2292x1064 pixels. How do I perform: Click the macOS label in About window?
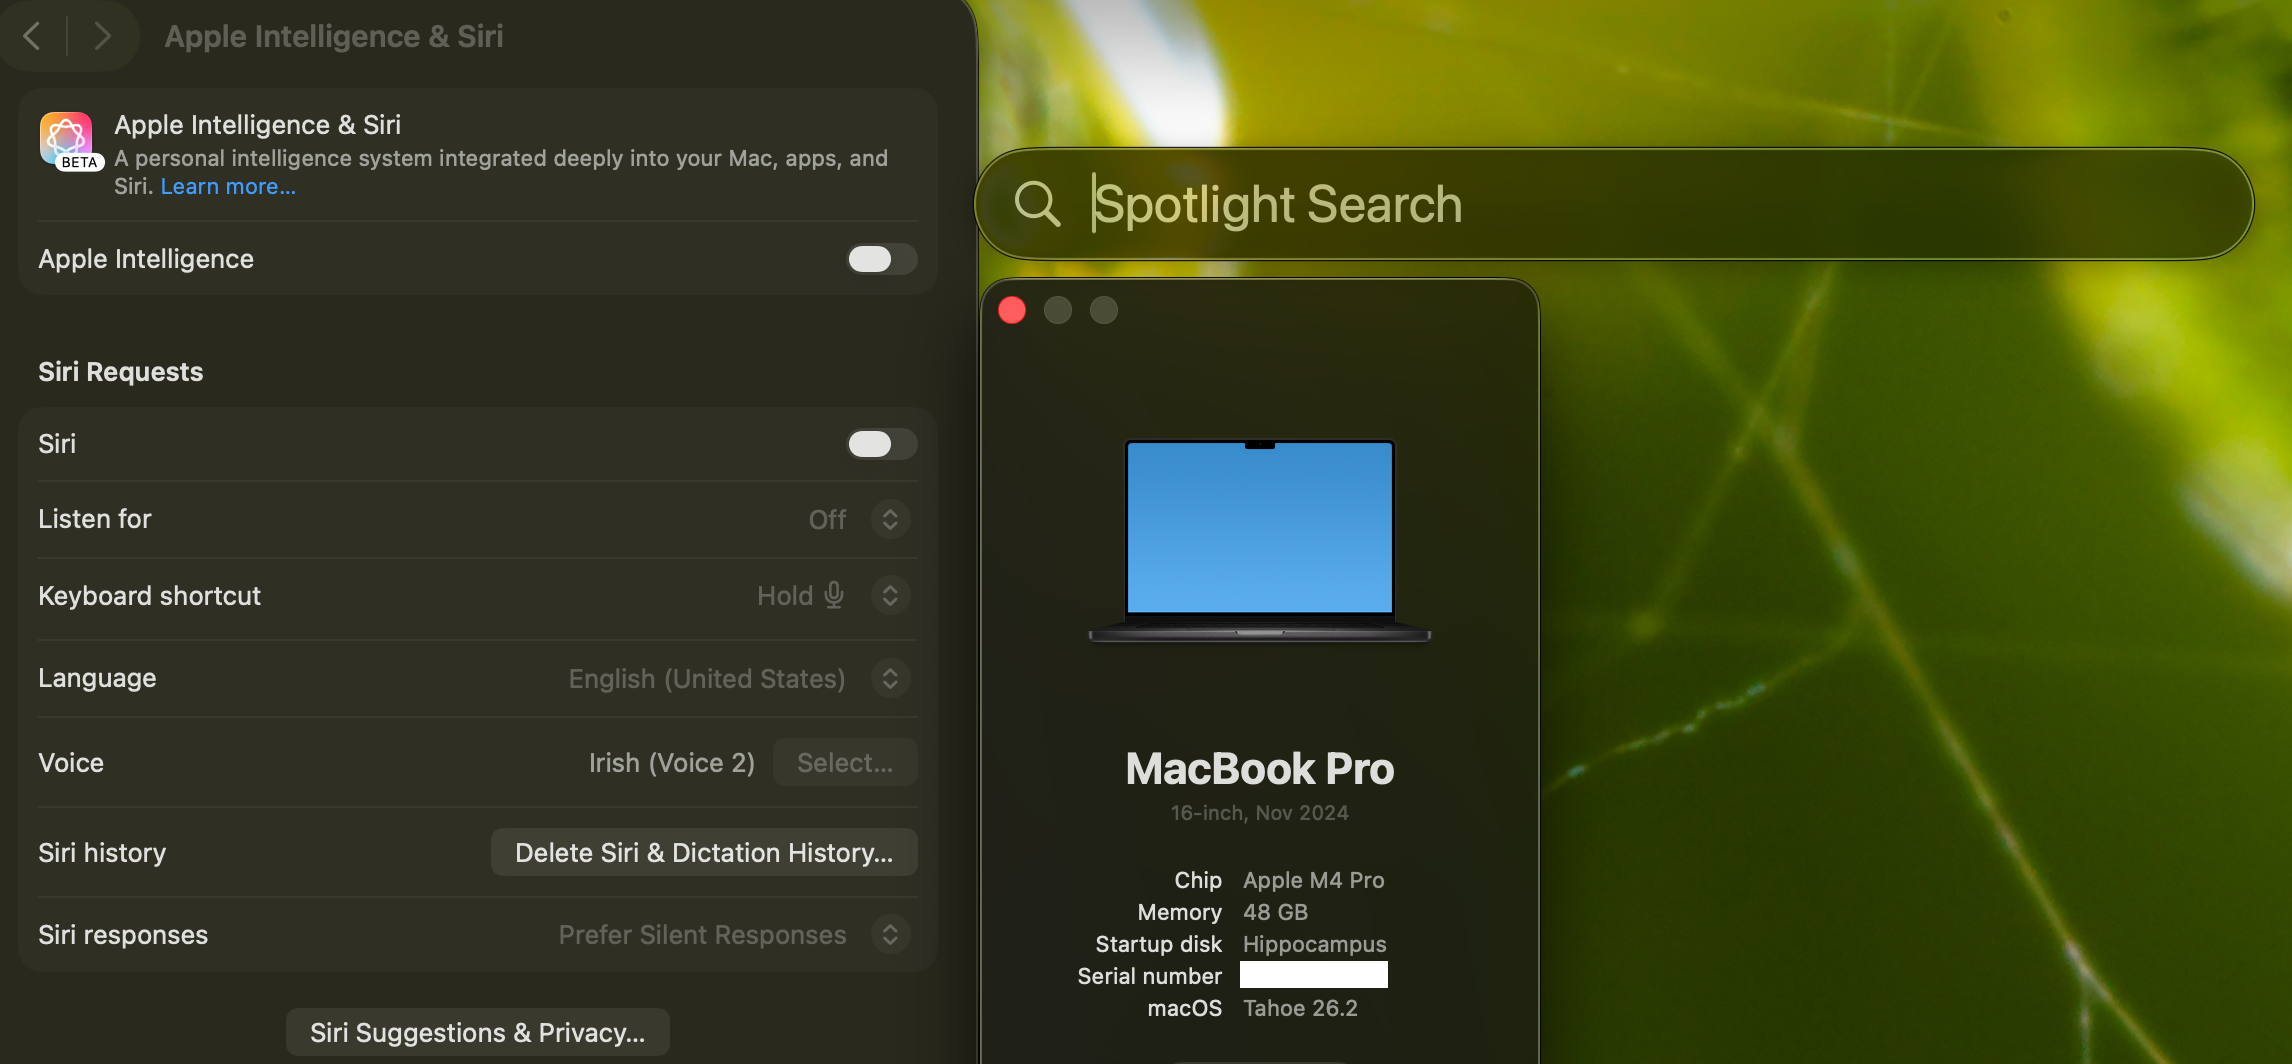click(x=1185, y=1008)
